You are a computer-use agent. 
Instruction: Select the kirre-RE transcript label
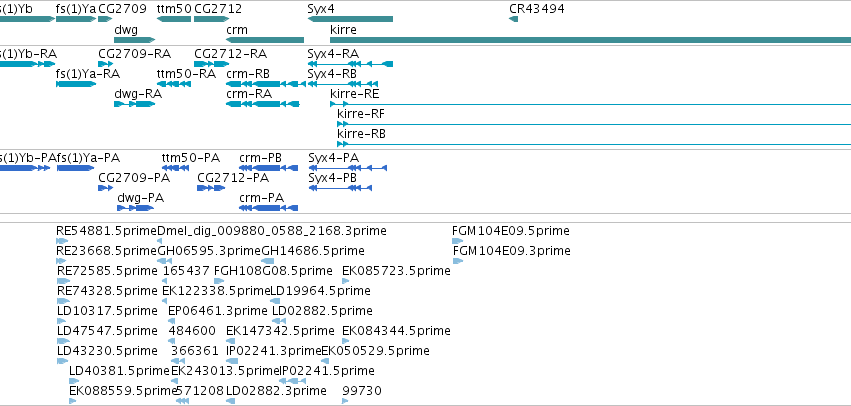355,93
